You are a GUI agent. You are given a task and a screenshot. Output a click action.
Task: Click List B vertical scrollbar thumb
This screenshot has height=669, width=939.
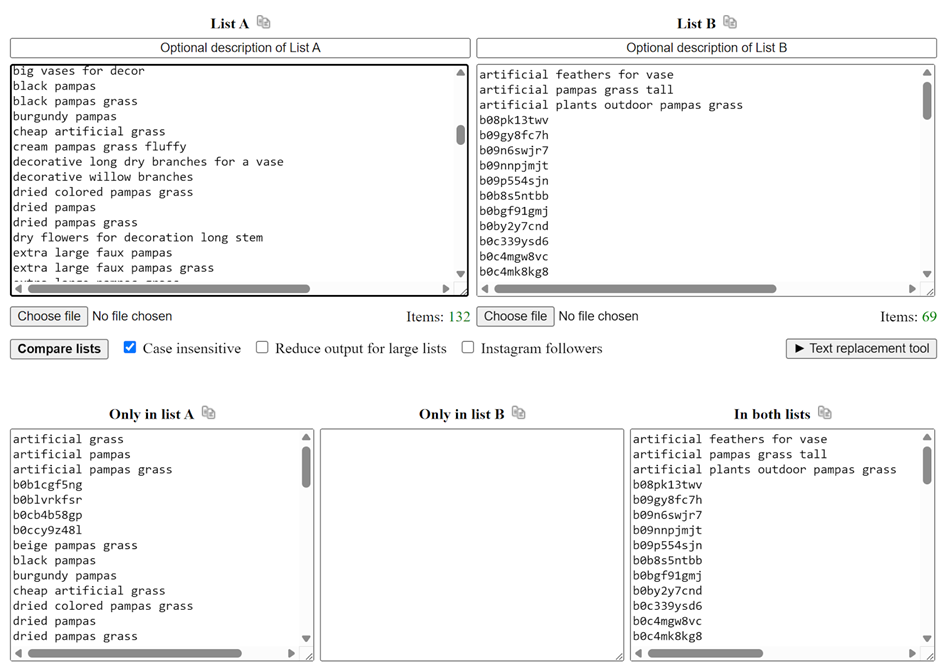click(x=927, y=101)
